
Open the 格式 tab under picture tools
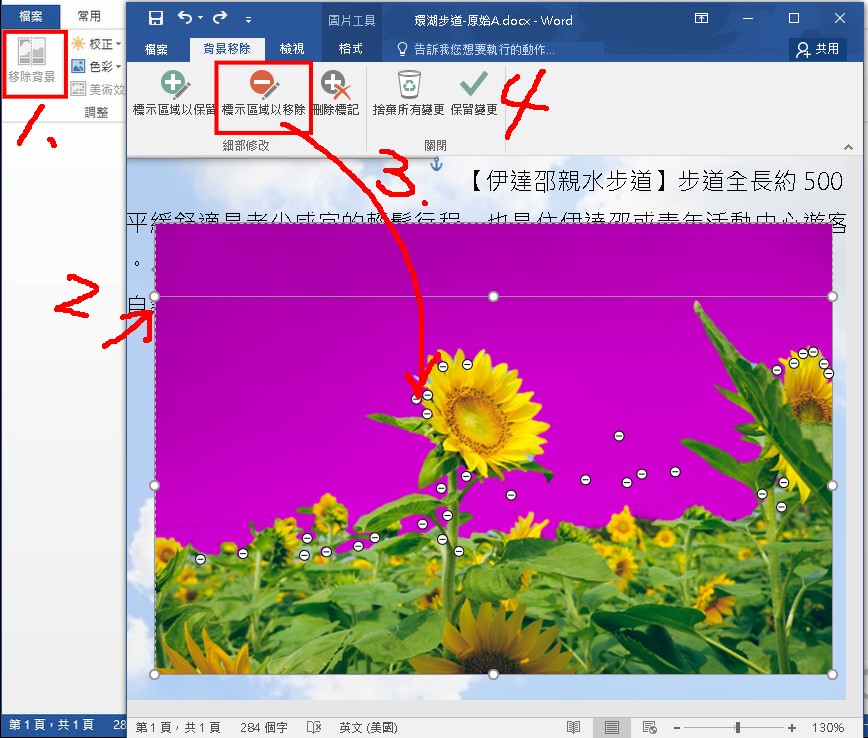(x=351, y=48)
